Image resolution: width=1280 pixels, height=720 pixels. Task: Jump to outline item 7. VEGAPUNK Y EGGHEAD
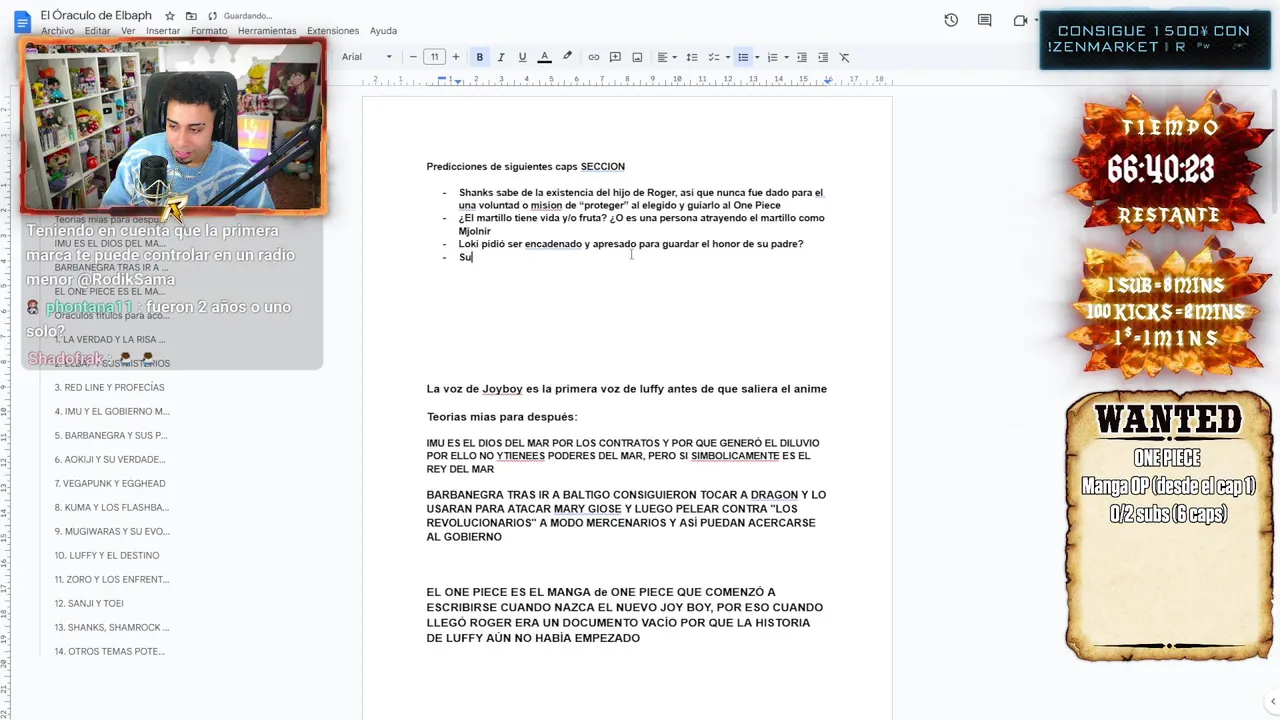[x=110, y=483]
